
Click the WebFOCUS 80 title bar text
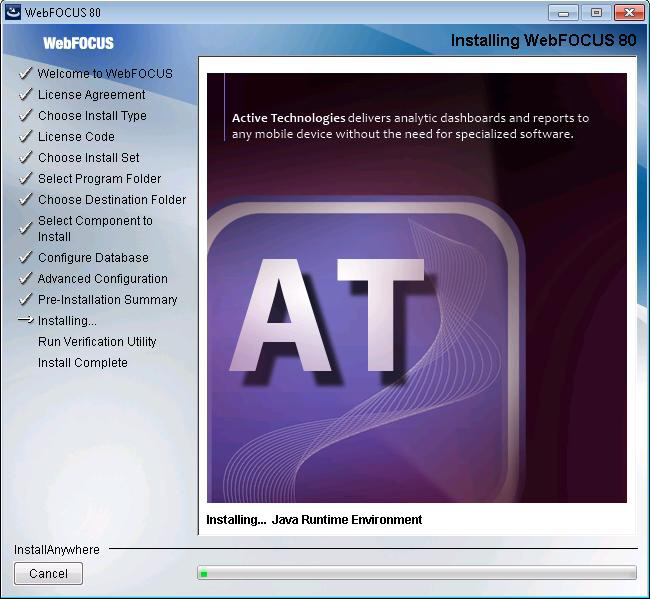pyautogui.click(x=63, y=13)
